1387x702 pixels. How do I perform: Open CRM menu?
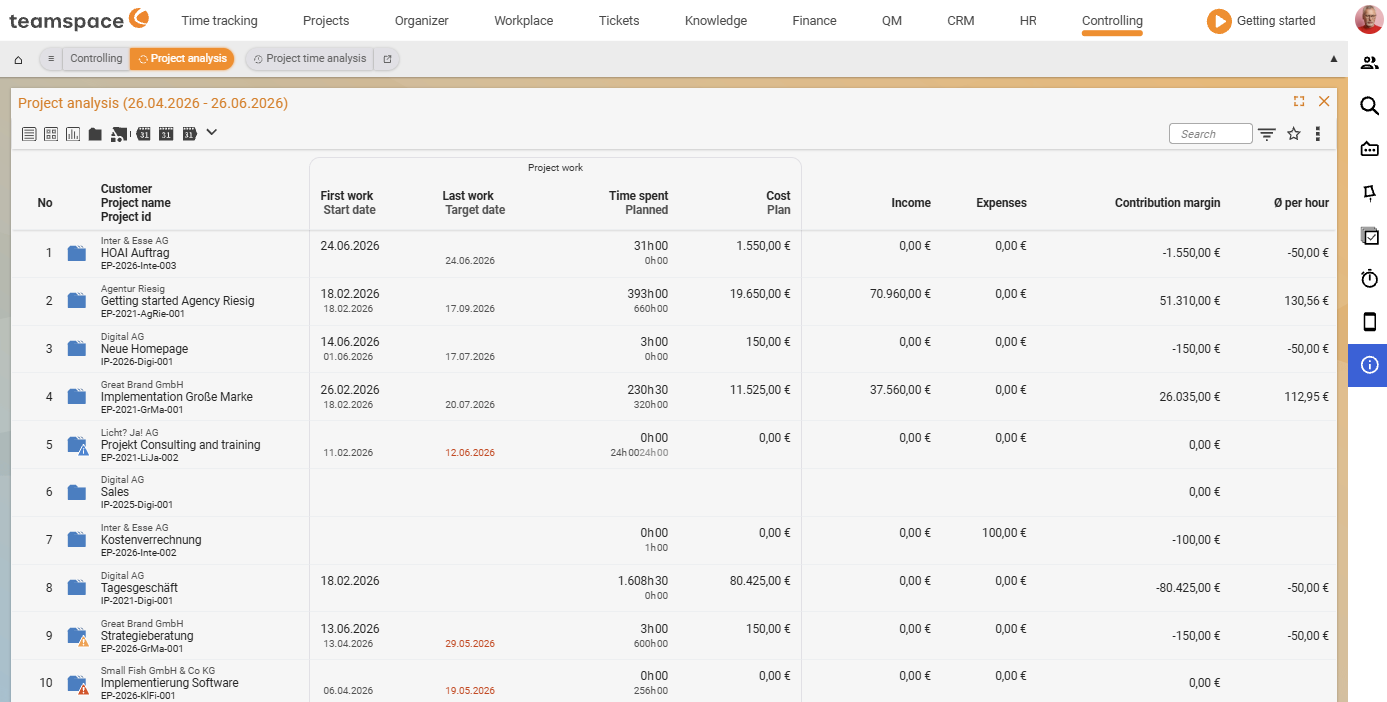(x=961, y=20)
